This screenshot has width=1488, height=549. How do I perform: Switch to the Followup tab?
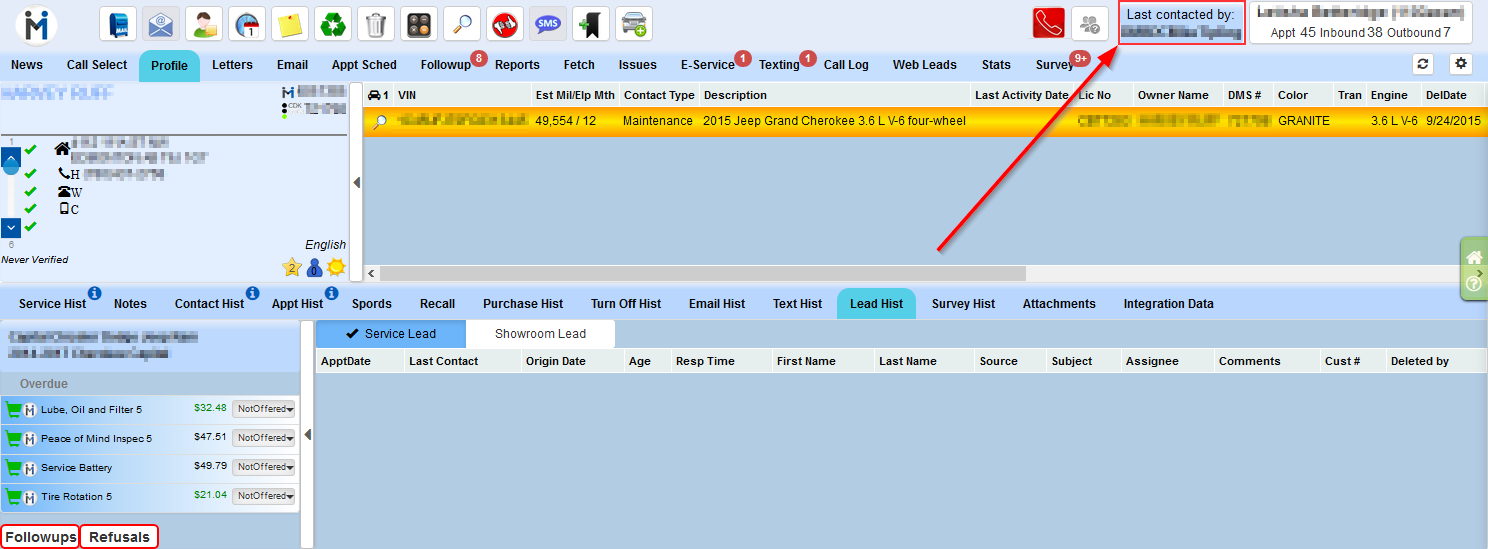445,65
